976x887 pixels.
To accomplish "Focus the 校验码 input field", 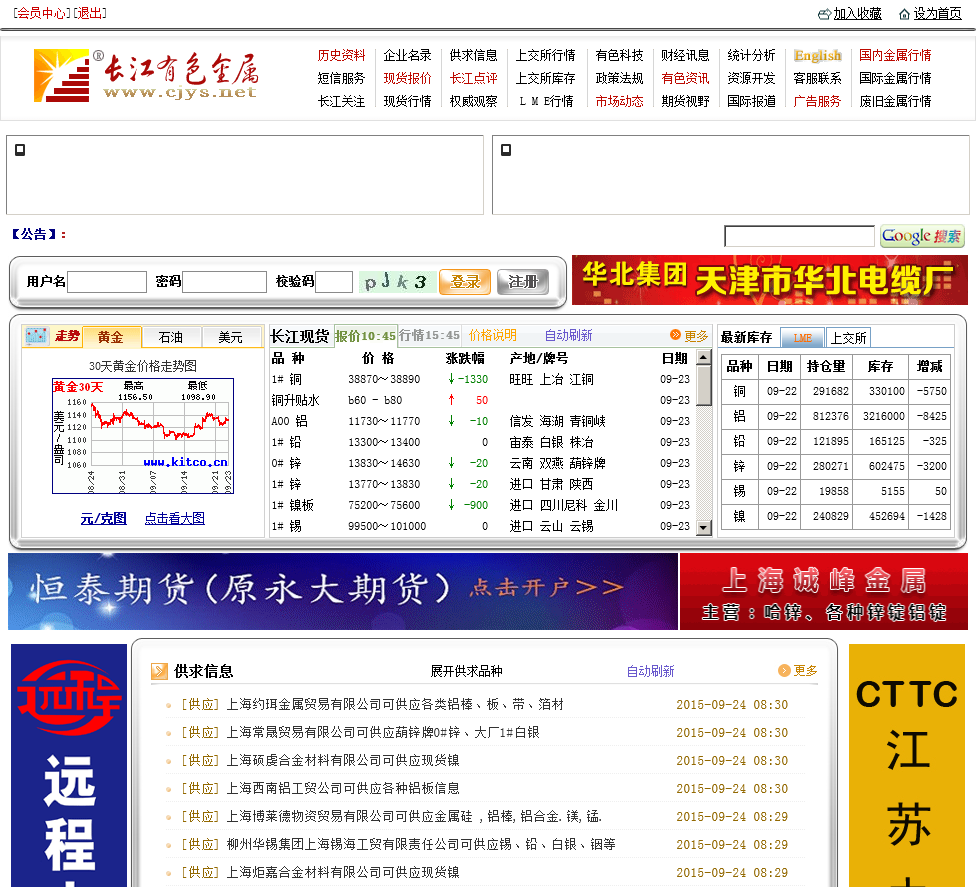I will (334, 281).
